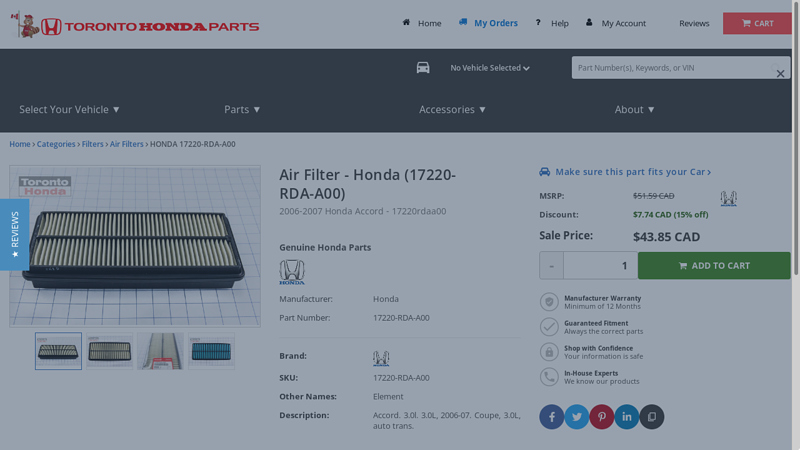Add the air filter to cart
Viewport: 800px width, 450px height.
(x=713, y=266)
